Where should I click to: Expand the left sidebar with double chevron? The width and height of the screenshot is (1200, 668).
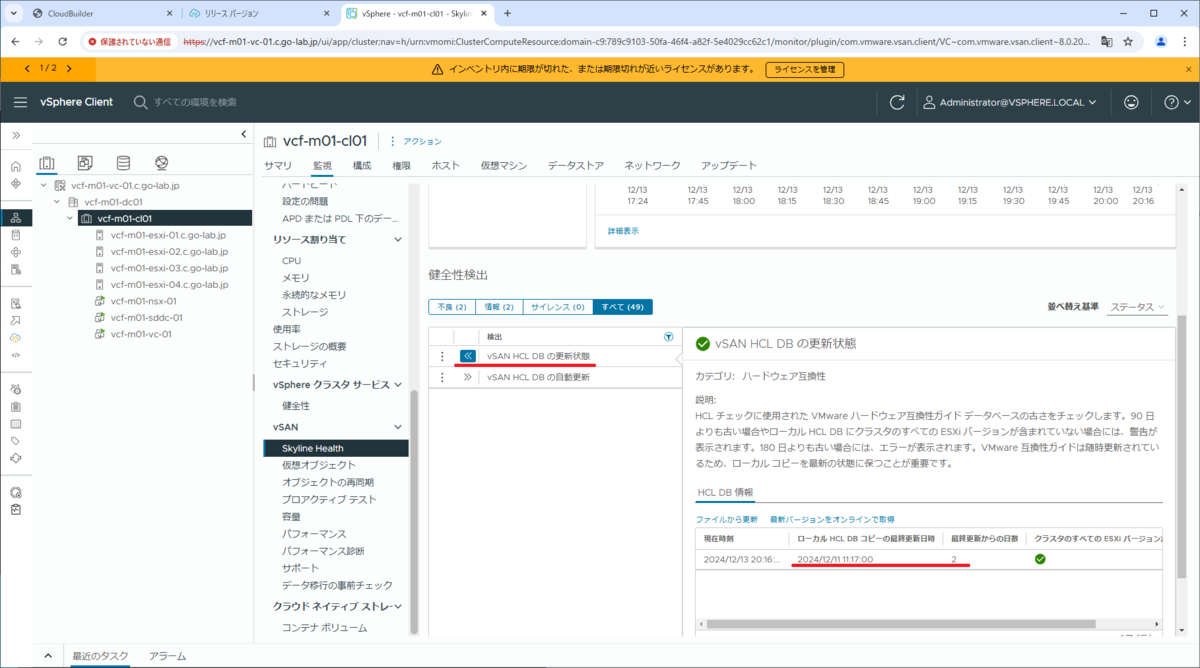coord(16,135)
